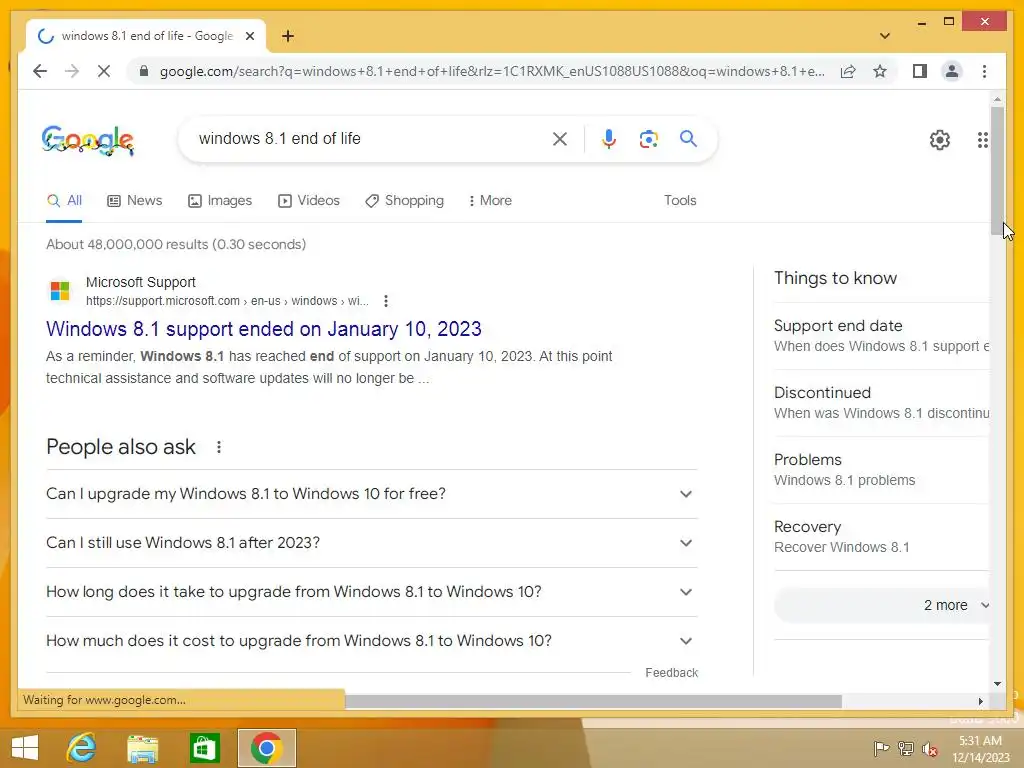Bookmark this tab with the star
Screen dimensions: 1024x768
(x=880, y=71)
